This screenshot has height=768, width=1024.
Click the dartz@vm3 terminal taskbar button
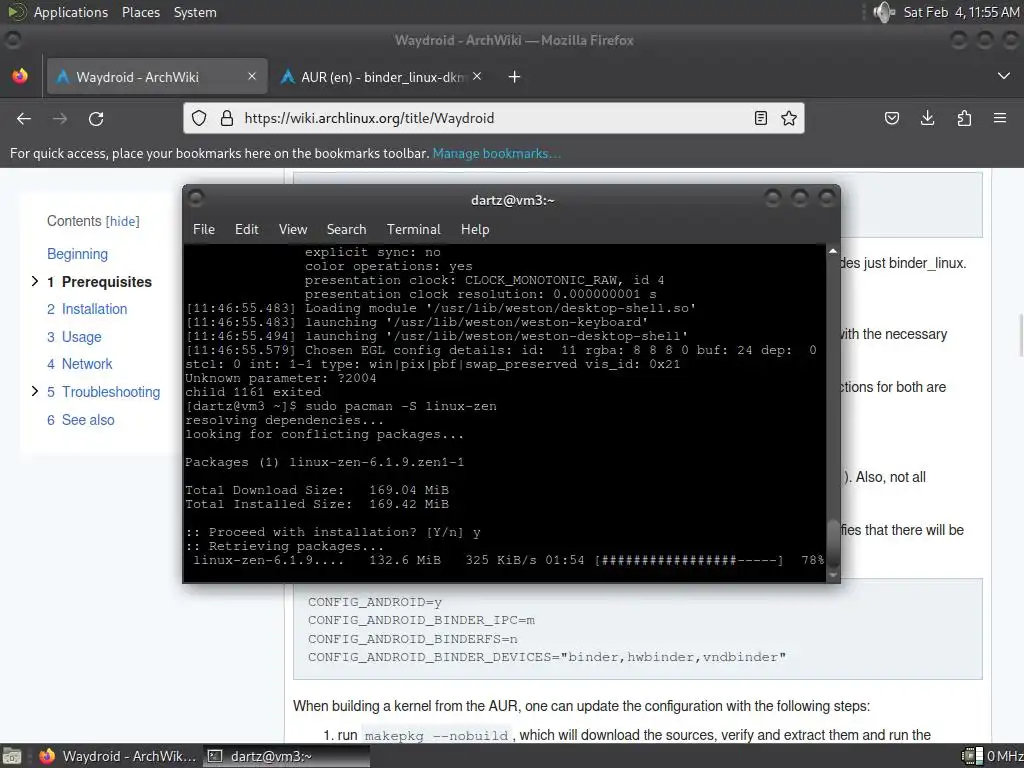(x=286, y=756)
